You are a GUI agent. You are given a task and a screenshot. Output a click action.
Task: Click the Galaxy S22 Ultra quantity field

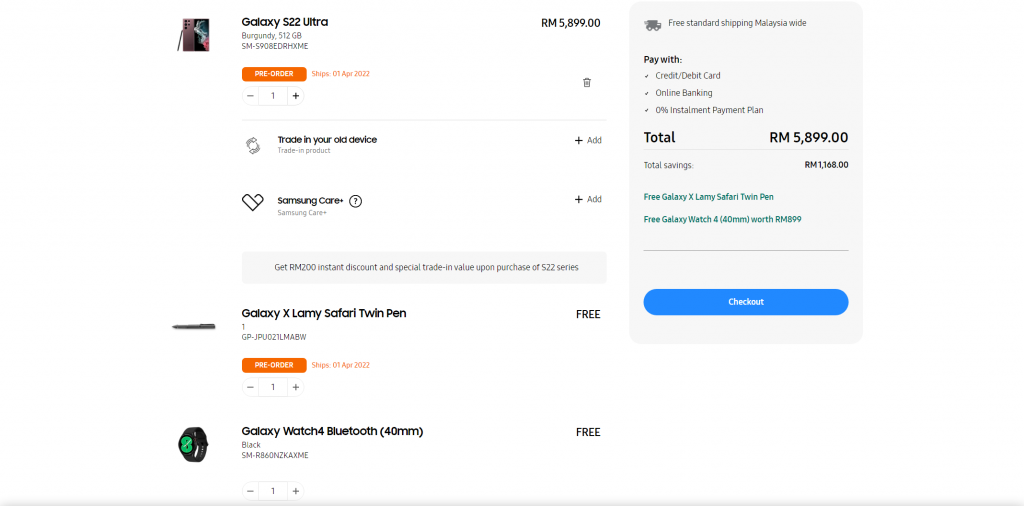coord(272,96)
